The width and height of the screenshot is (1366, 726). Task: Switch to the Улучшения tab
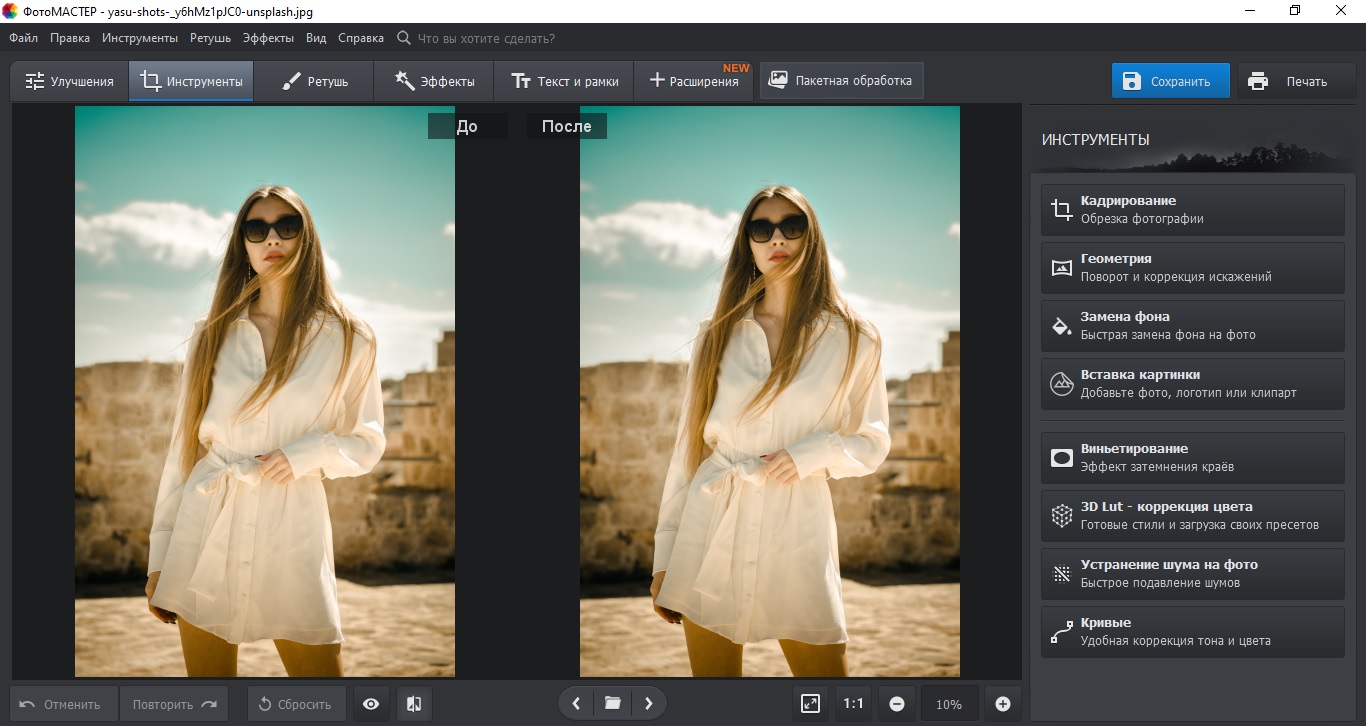(69, 81)
